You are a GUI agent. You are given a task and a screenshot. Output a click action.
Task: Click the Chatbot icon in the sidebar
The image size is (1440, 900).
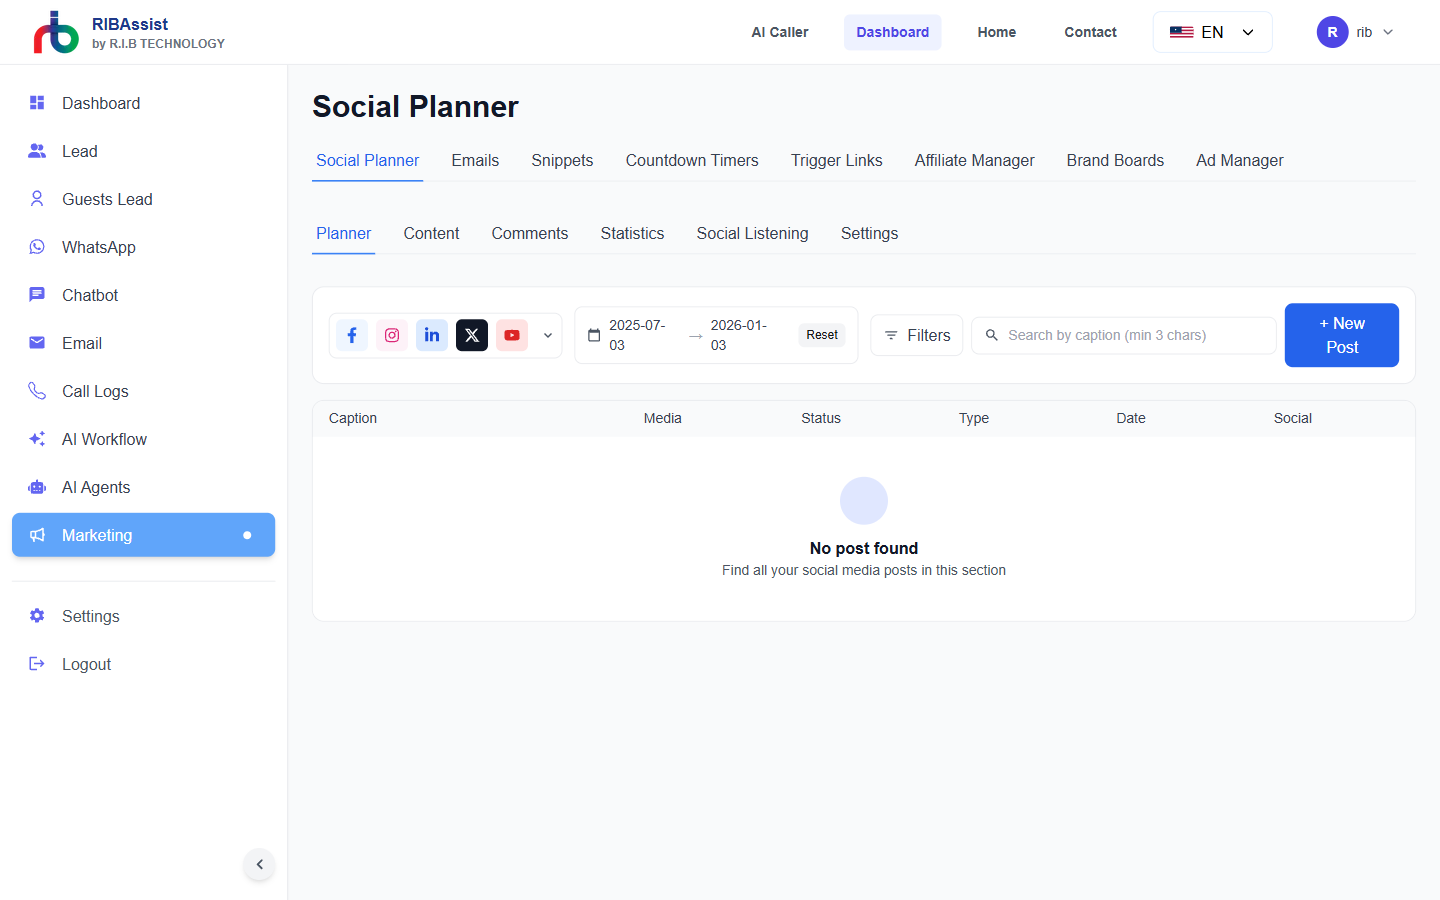point(37,295)
